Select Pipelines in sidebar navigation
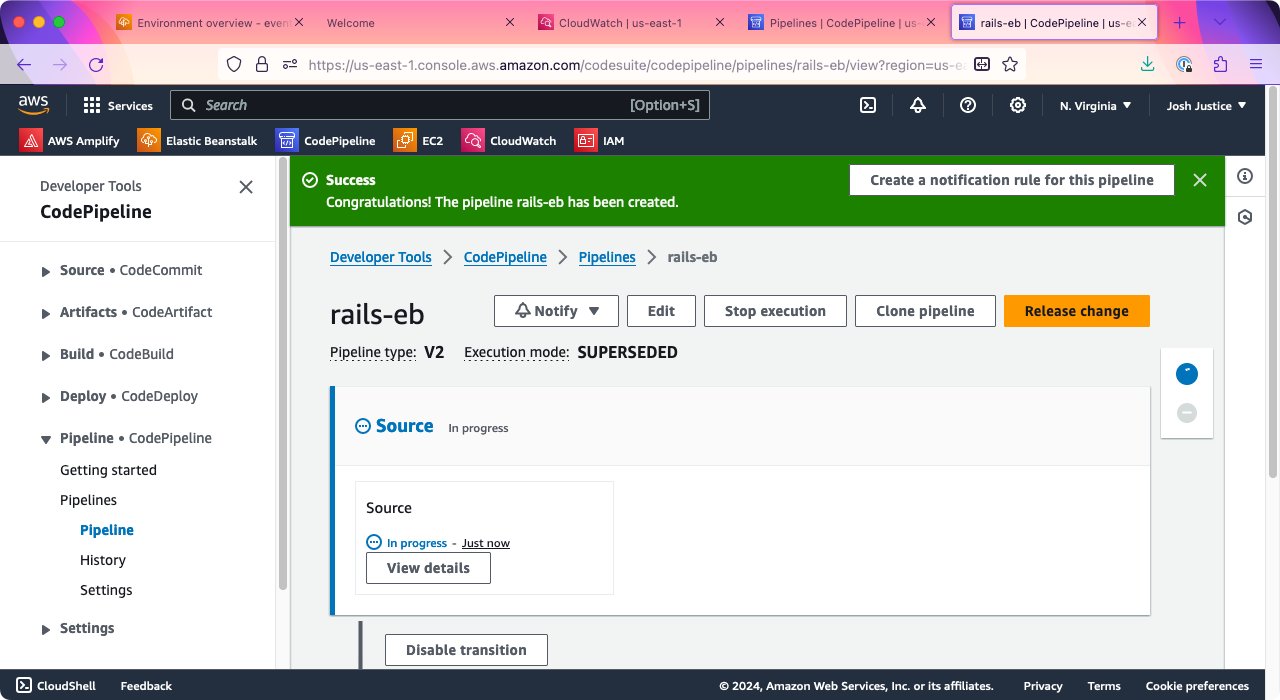This screenshot has height=700, width=1280. (88, 500)
